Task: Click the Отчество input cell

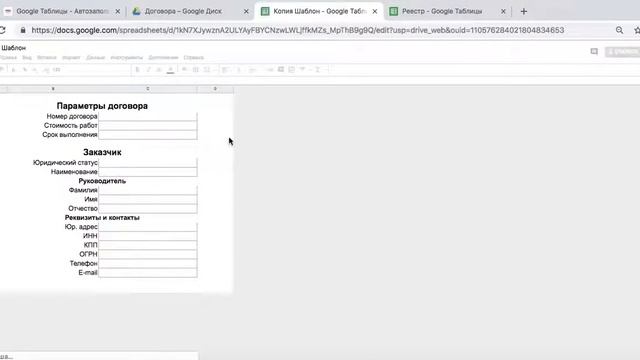Action: point(148,208)
